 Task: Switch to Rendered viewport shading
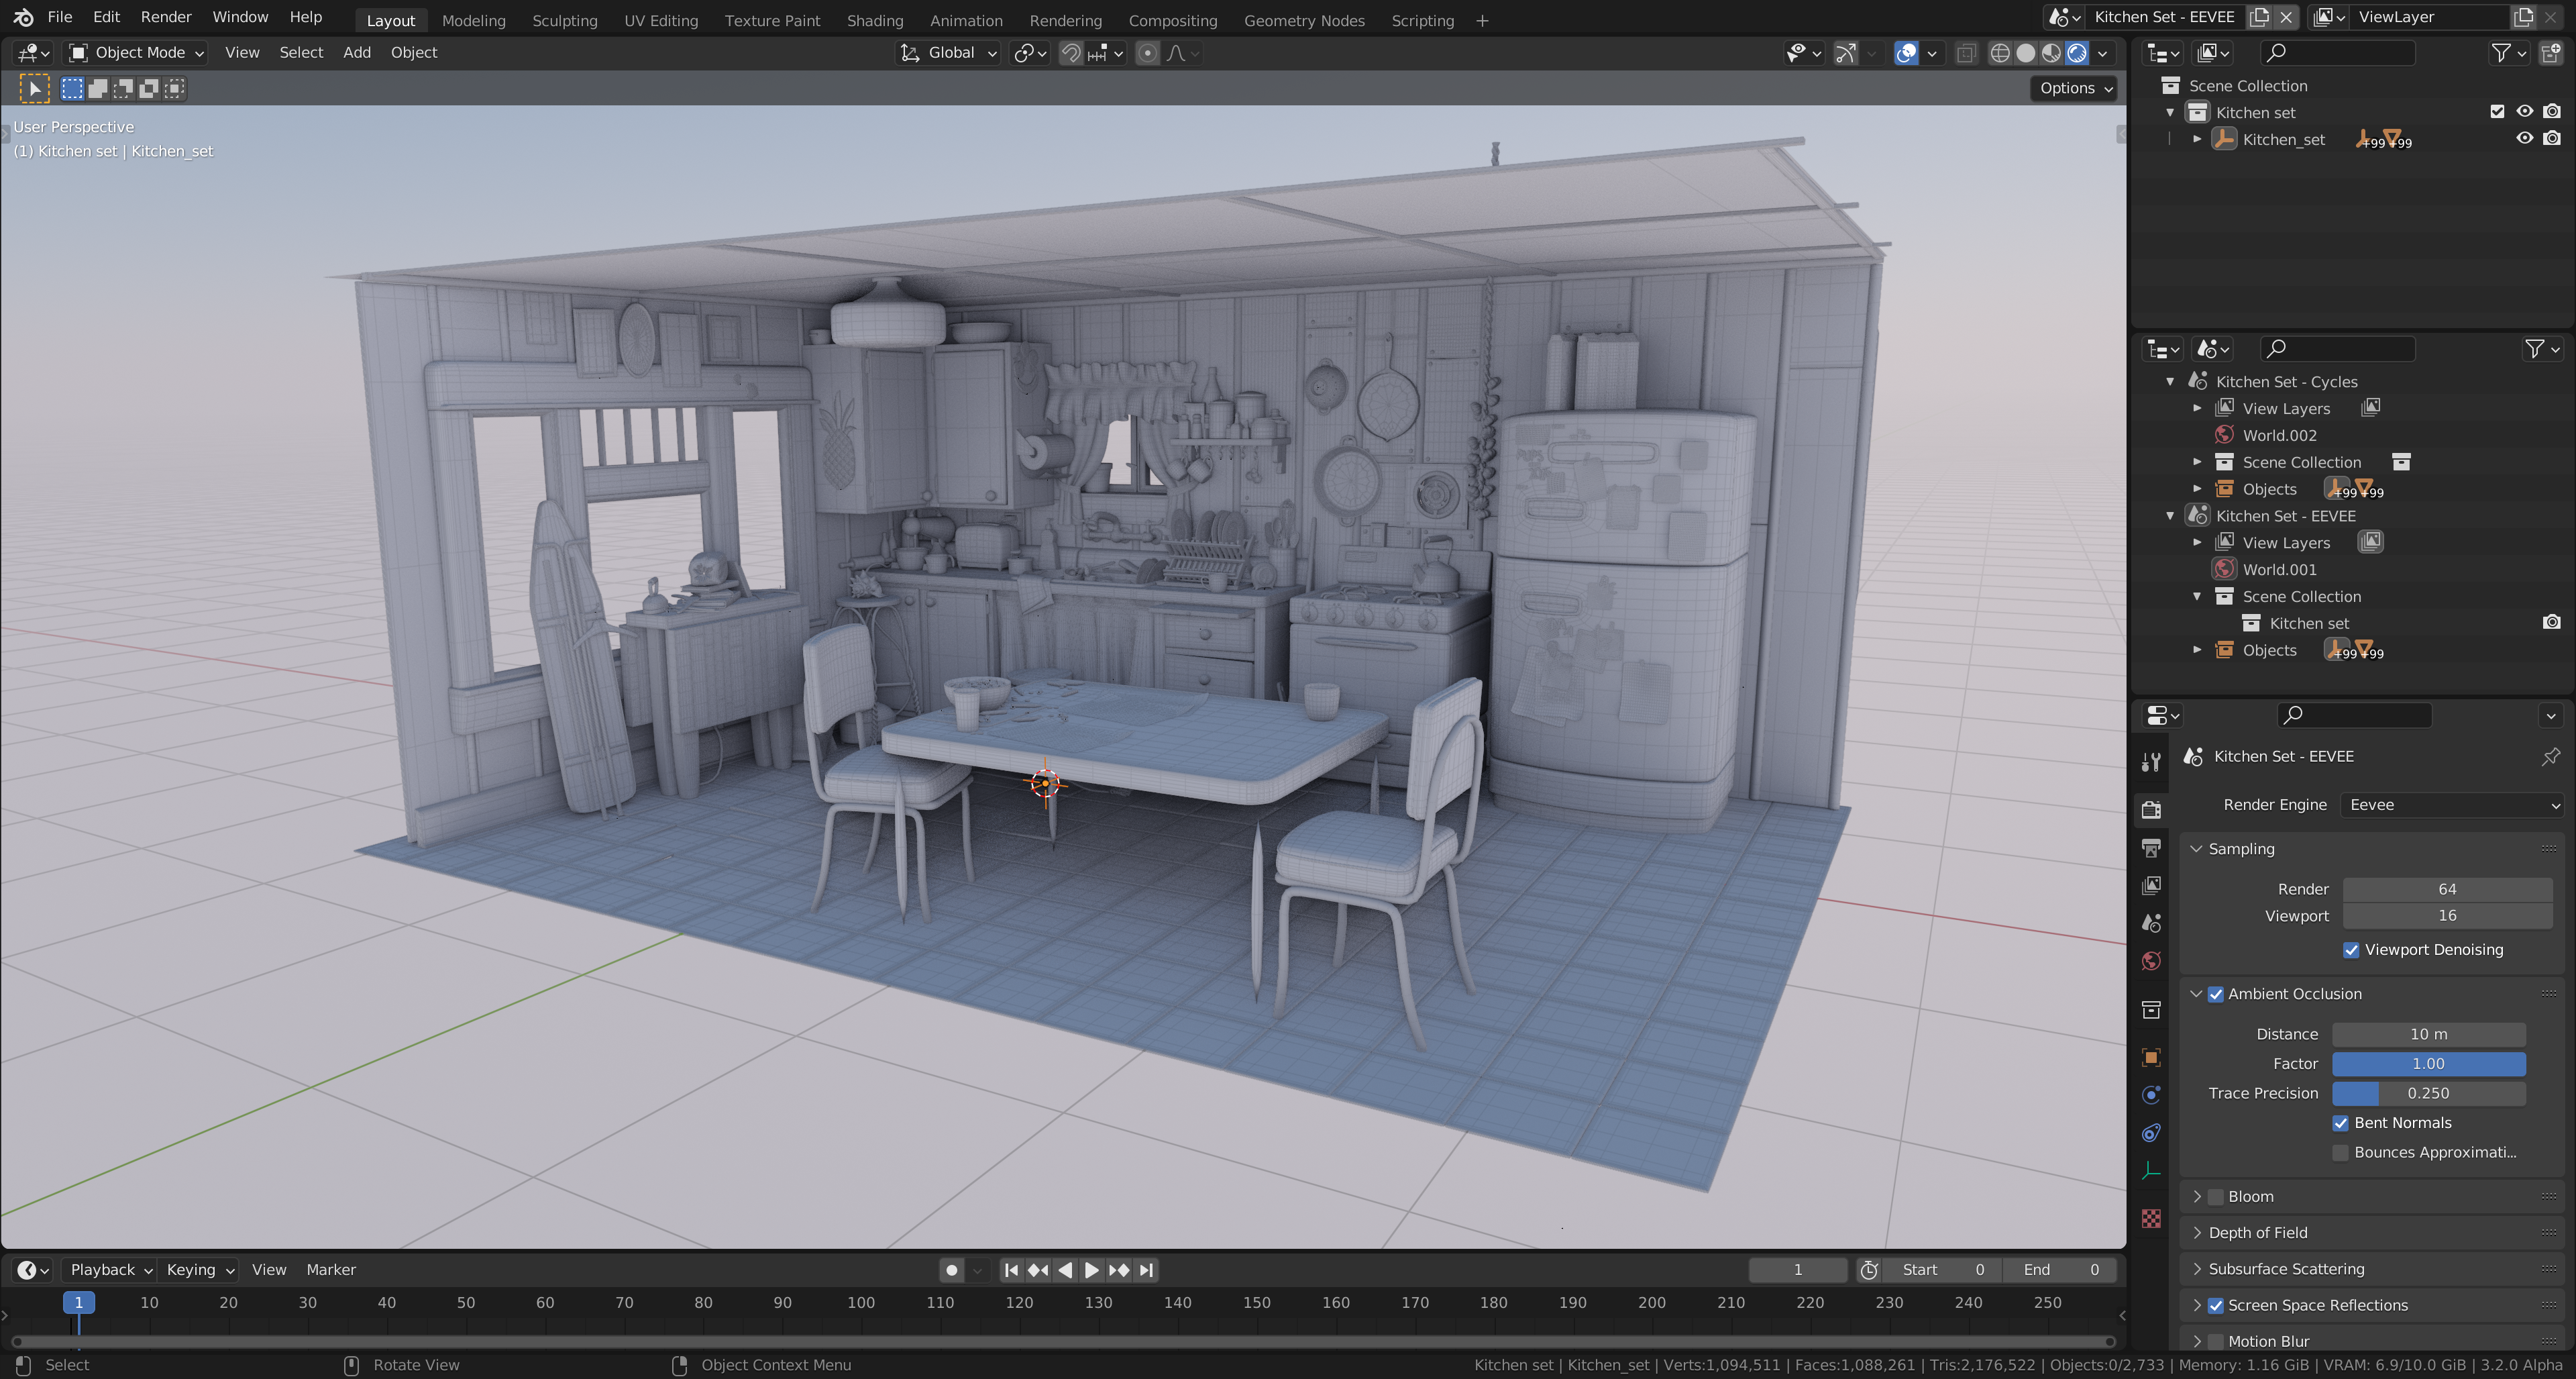2078,53
